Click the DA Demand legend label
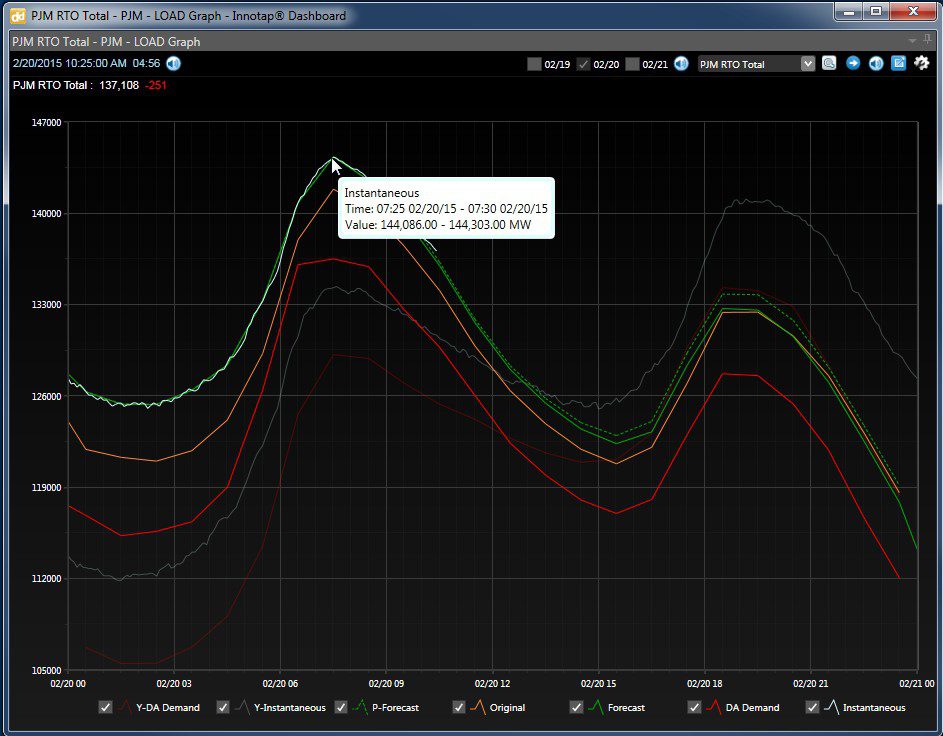The width and height of the screenshot is (943, 736). point(752,708)
